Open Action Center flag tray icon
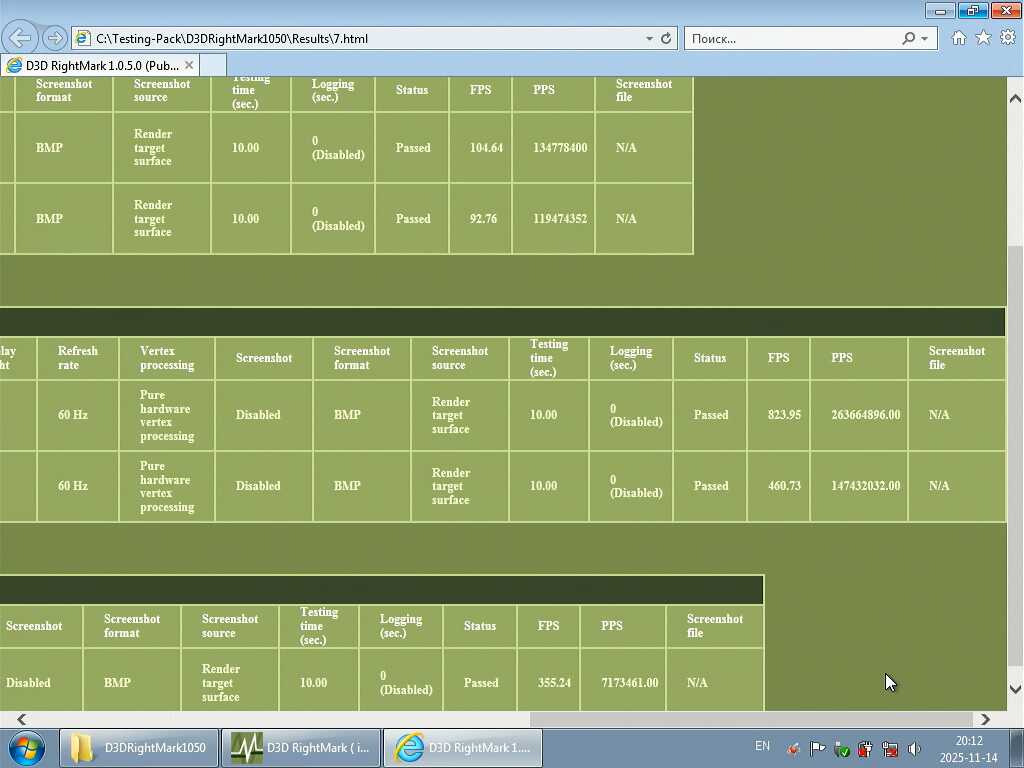Image resolution: width=1024 pixels, height=768 pixels. click(x=817, y=748)
